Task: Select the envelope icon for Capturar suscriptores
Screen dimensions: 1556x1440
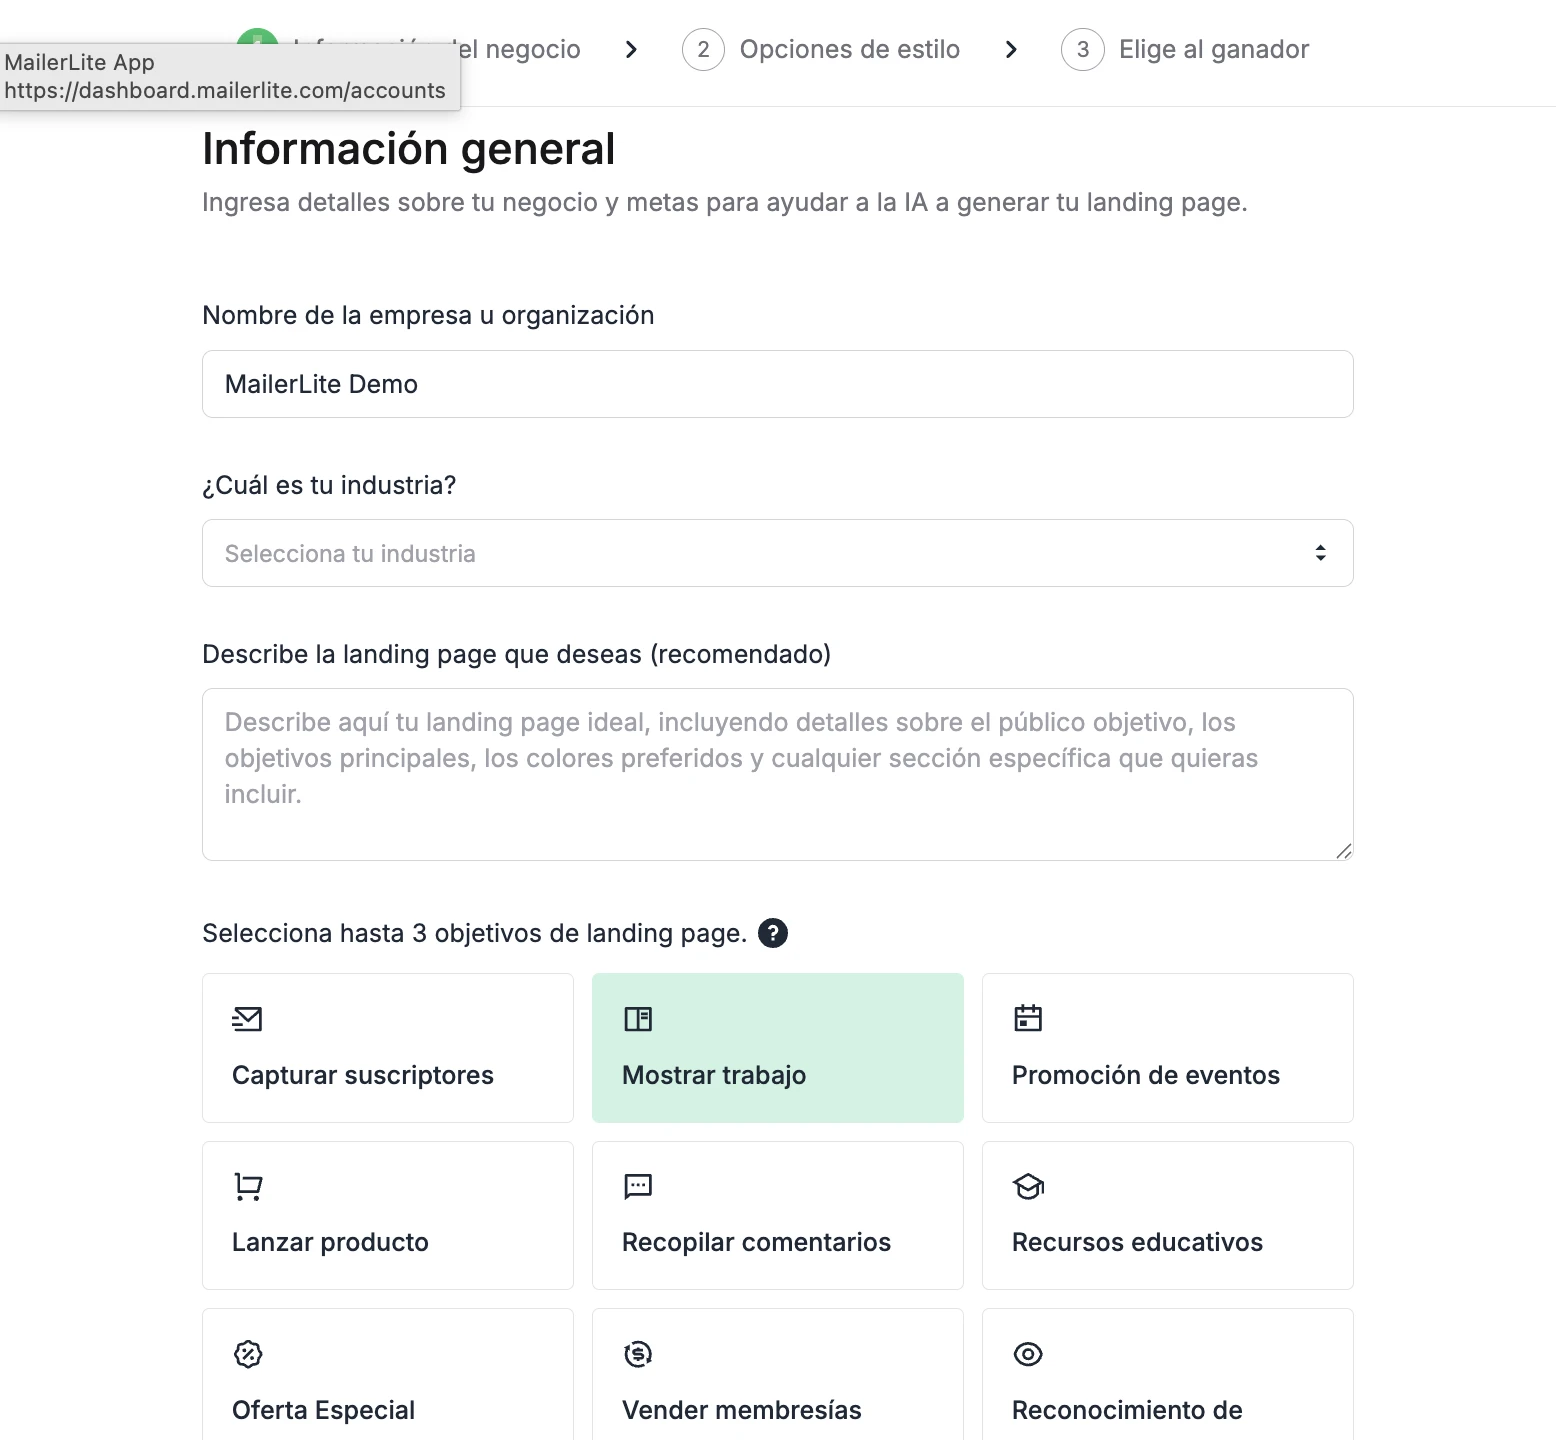Action: pyautogui.click(x=246, y=1020)
